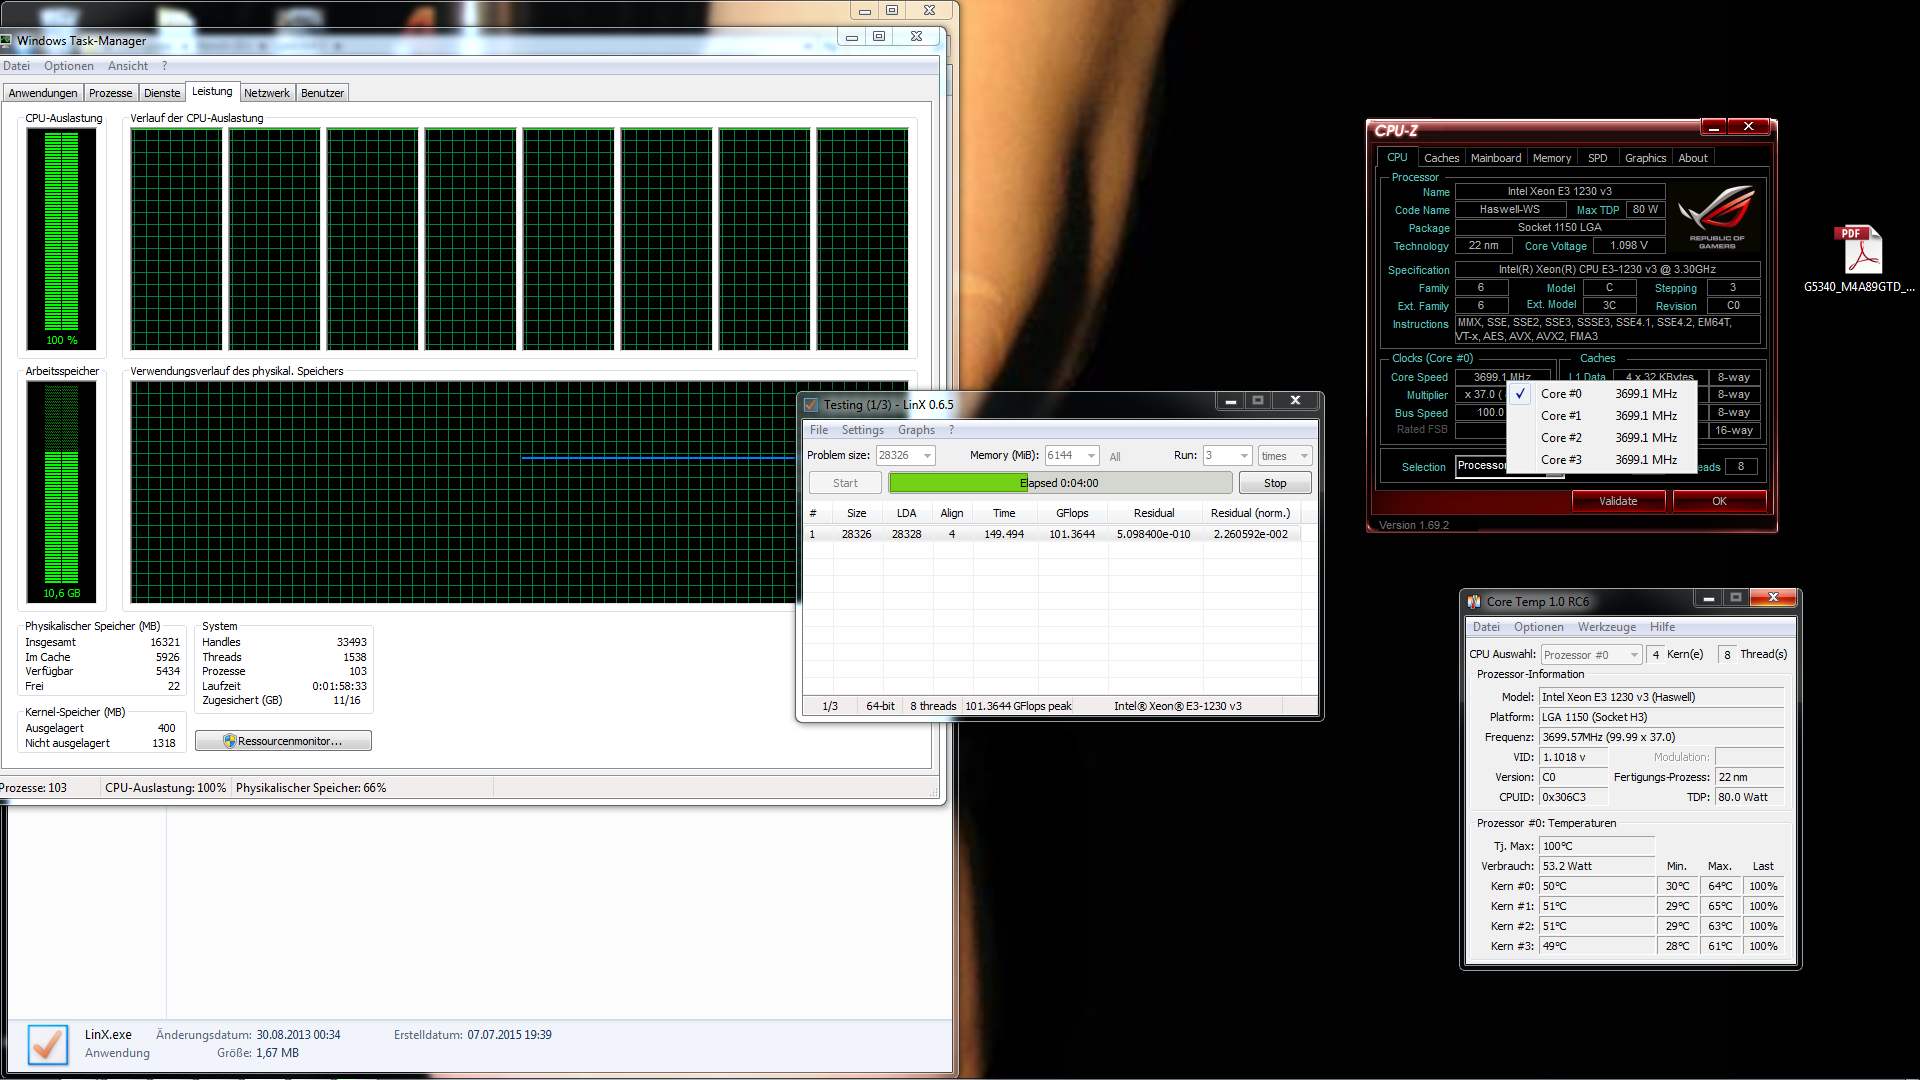Click the LinX title bar application icon
The width and height of the screenshot is (1920, 1080).
click(x=811, y=405)
